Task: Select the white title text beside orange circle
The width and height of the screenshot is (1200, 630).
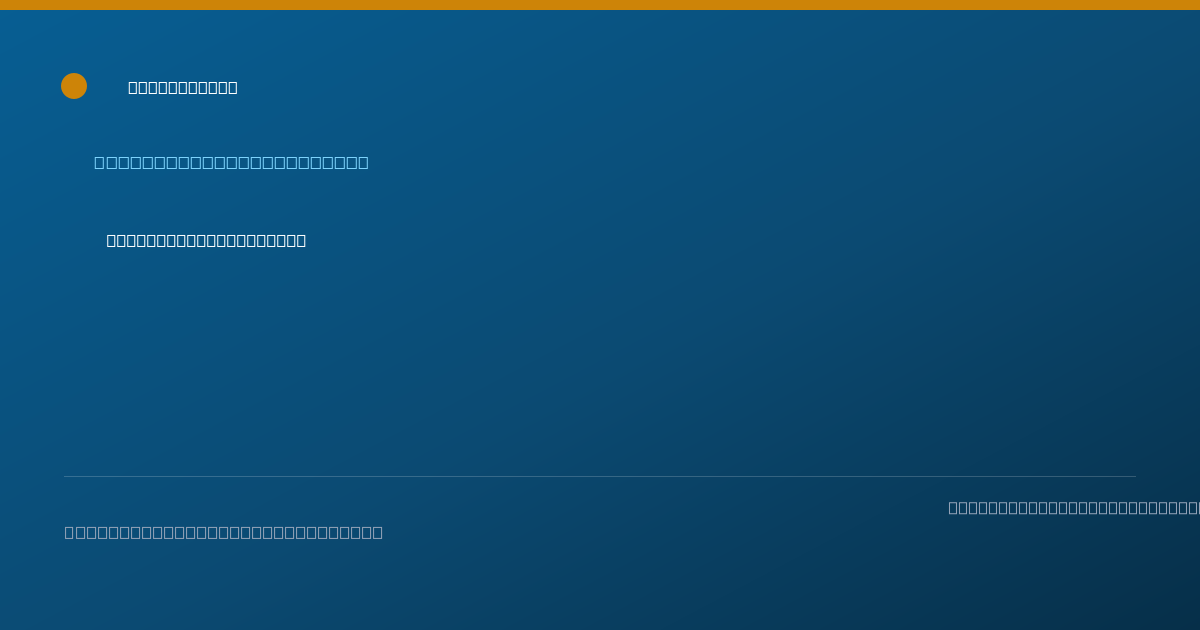Action: (183, 87)
